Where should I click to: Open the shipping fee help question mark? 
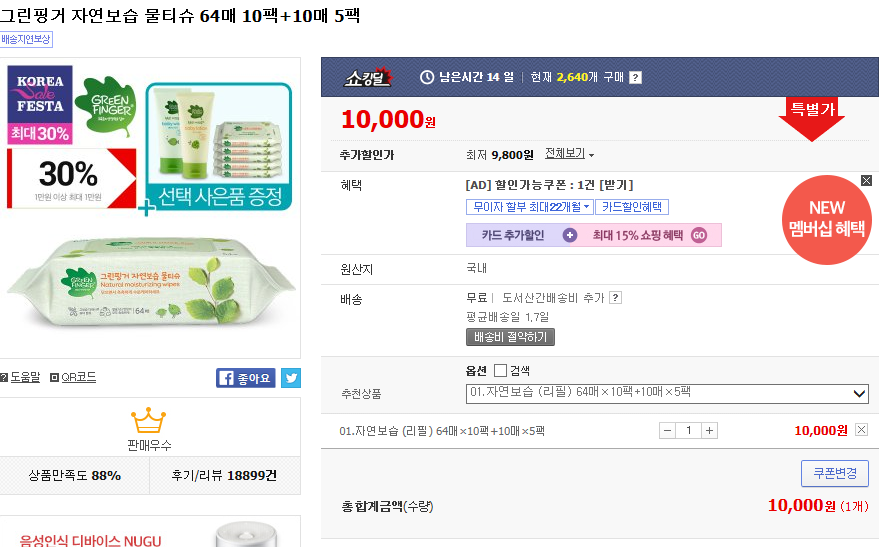[x=616, y=297]
